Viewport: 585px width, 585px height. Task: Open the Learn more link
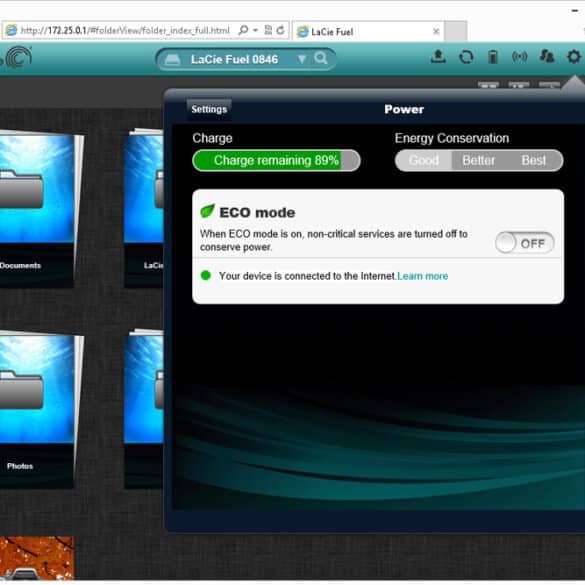pyautogui.click(x=422, y=276)
